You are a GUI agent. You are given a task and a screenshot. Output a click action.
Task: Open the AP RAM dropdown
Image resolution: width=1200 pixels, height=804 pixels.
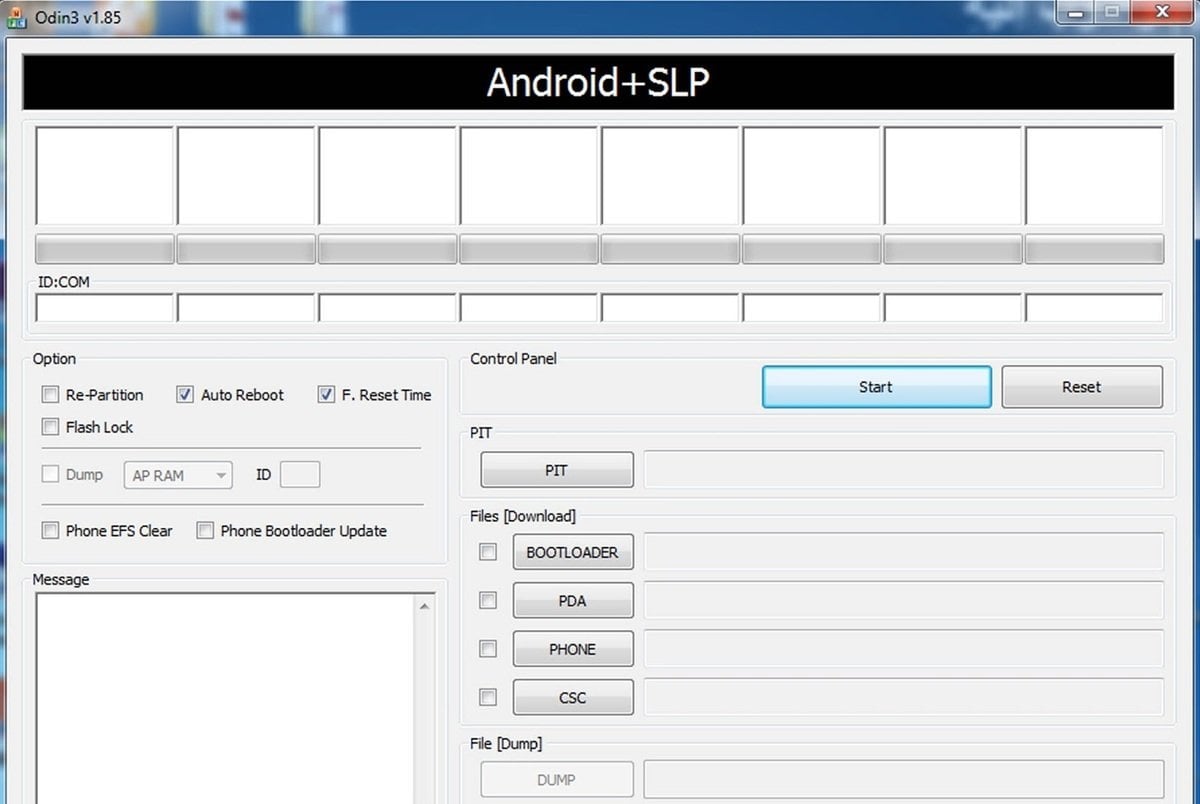tap(178, 475)
